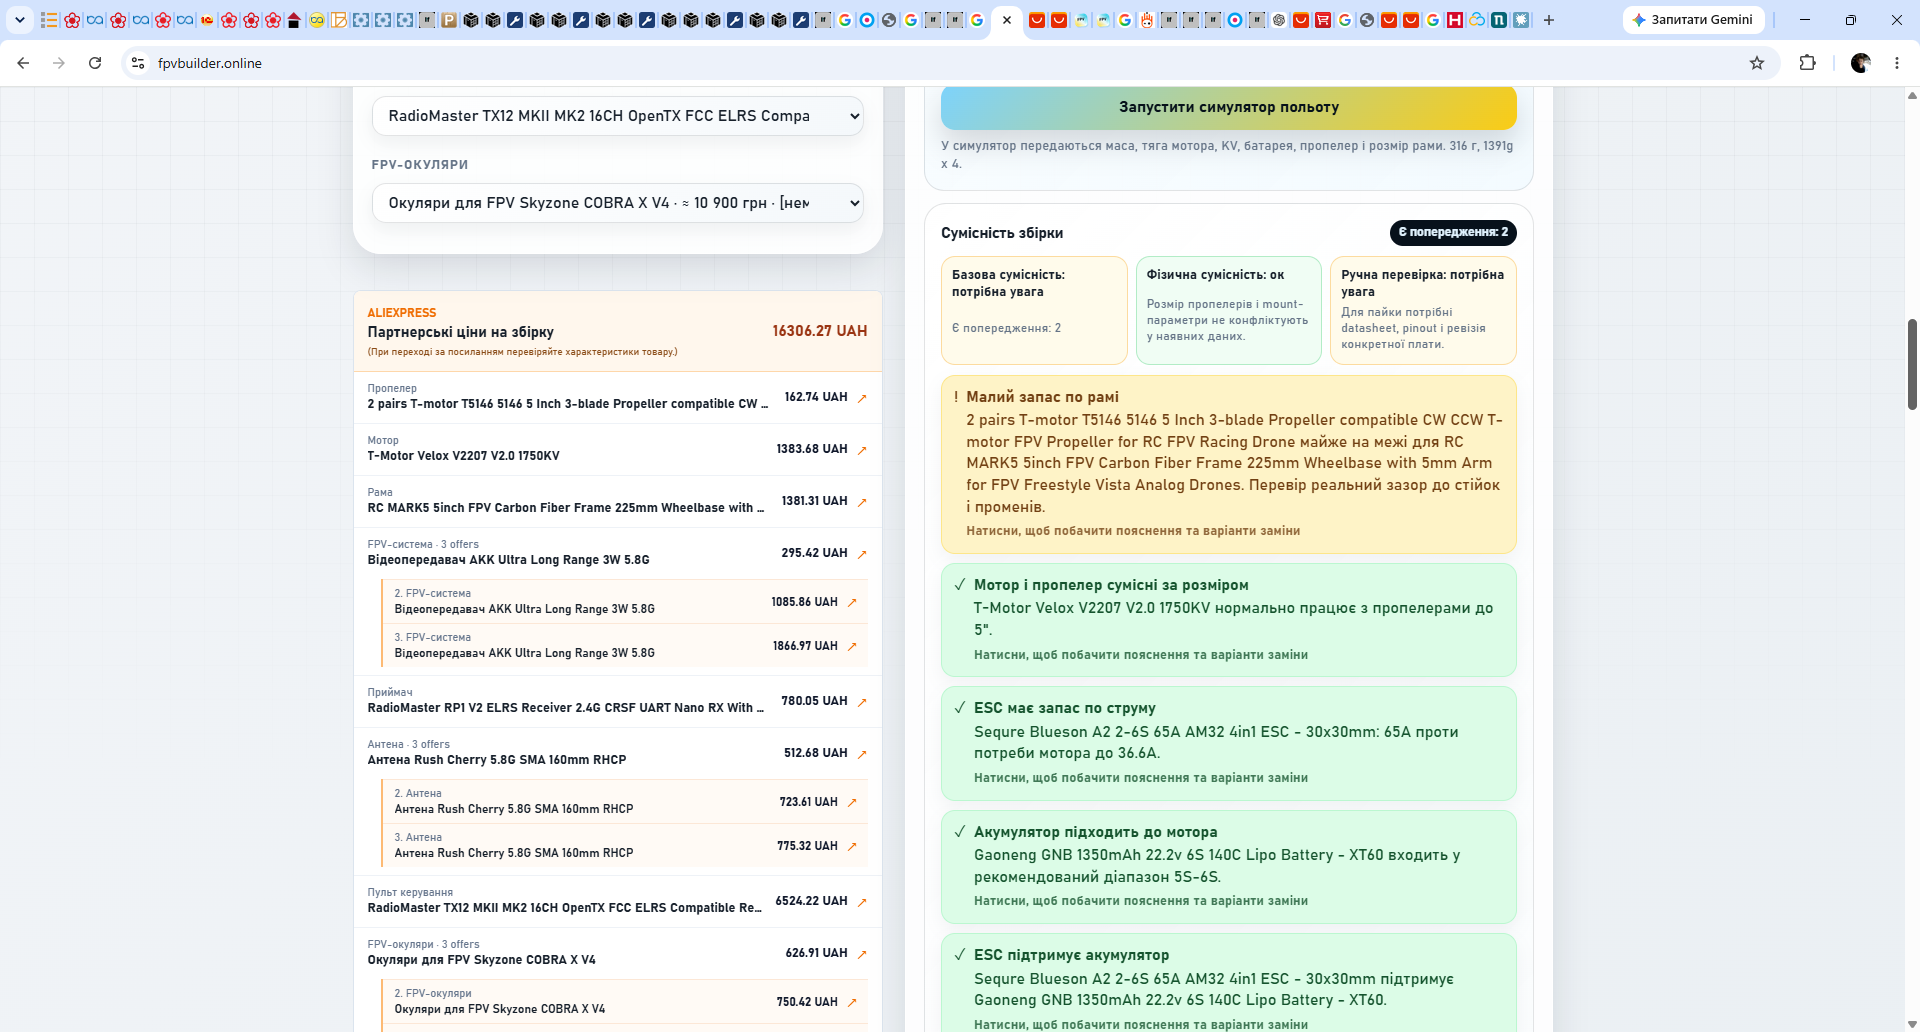Open the RC MARK5 frame link in price list

[566, 508]
